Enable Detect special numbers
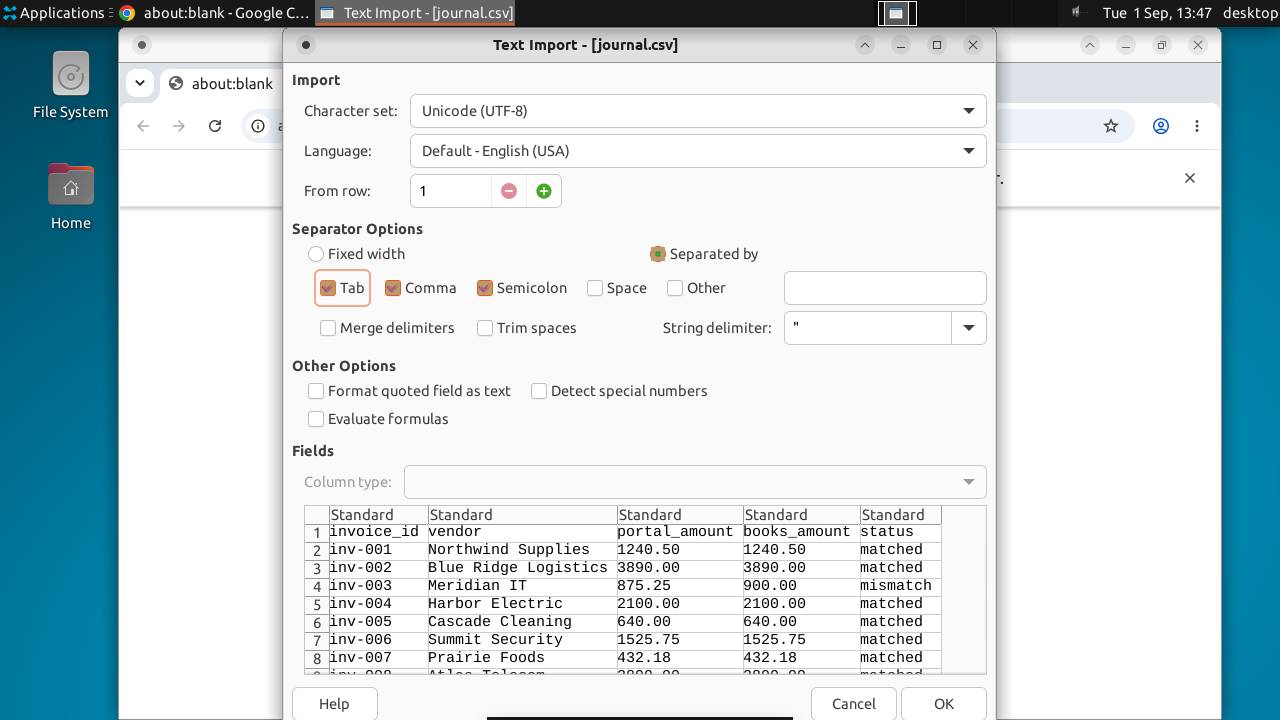This screenshot has width=1280, height=720. 539,391
